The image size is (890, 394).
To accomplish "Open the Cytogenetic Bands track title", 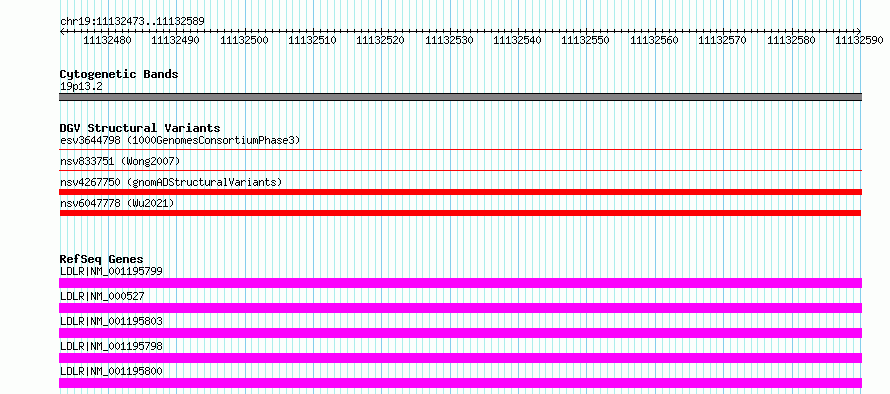I will tap(119, 74).
